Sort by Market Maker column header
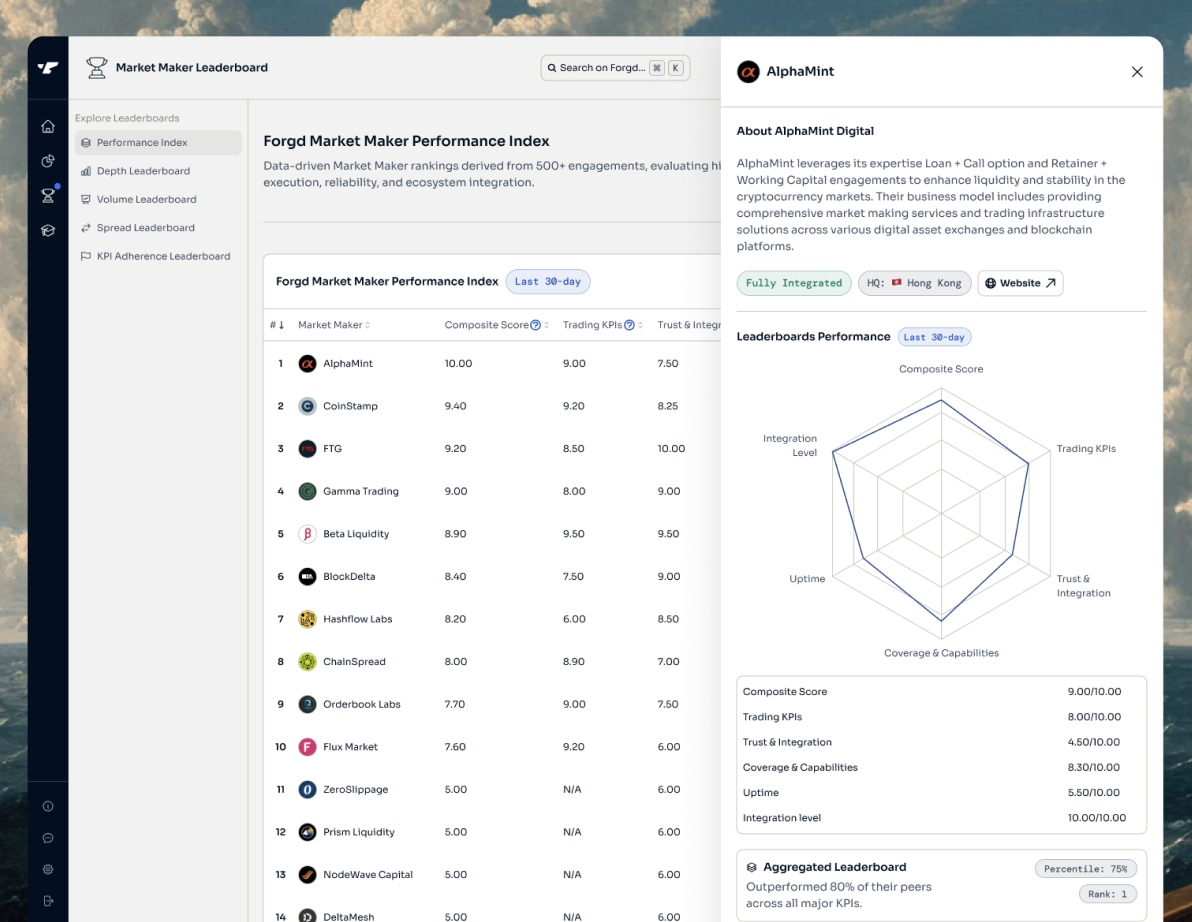Image resolution: width=1192 pixels, height=922 pixels. coord(334,325)
